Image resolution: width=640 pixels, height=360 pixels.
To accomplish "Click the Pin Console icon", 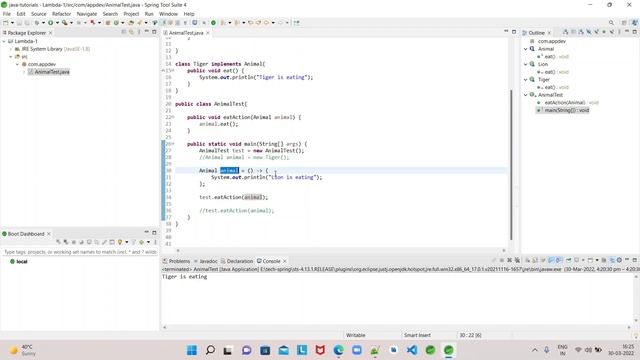I will (x=568, y=260).
